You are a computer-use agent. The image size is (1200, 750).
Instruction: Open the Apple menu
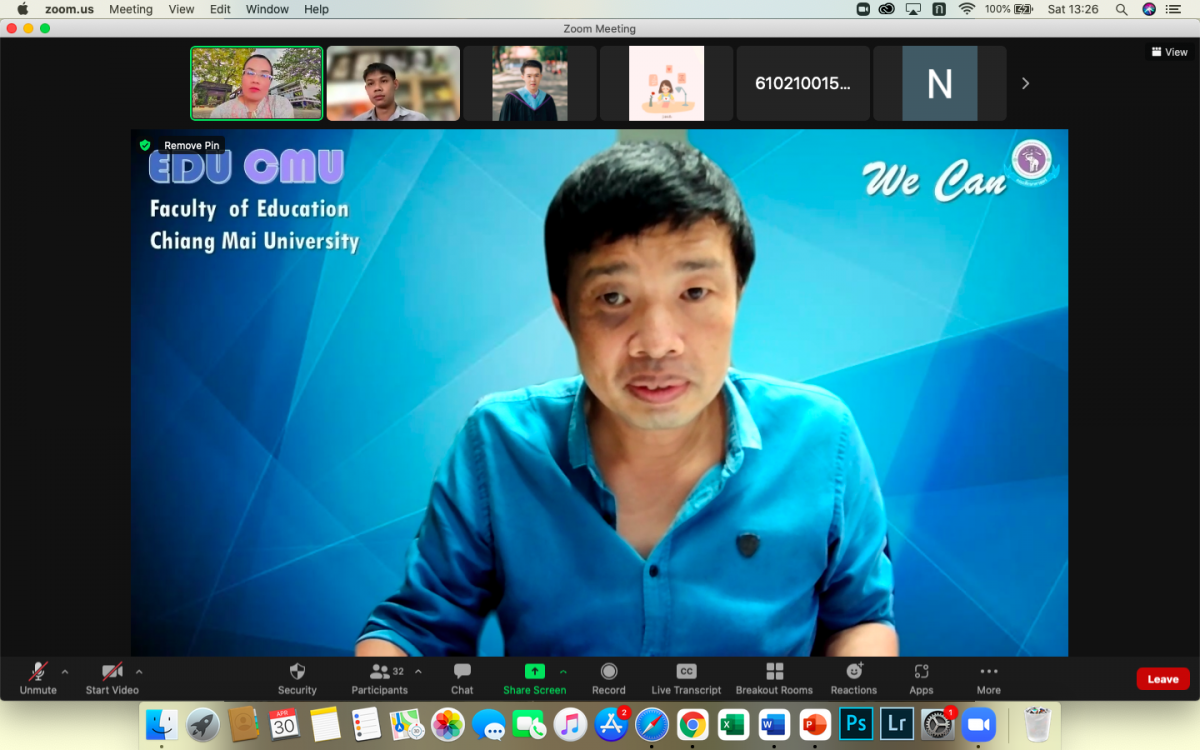(22, 9)
